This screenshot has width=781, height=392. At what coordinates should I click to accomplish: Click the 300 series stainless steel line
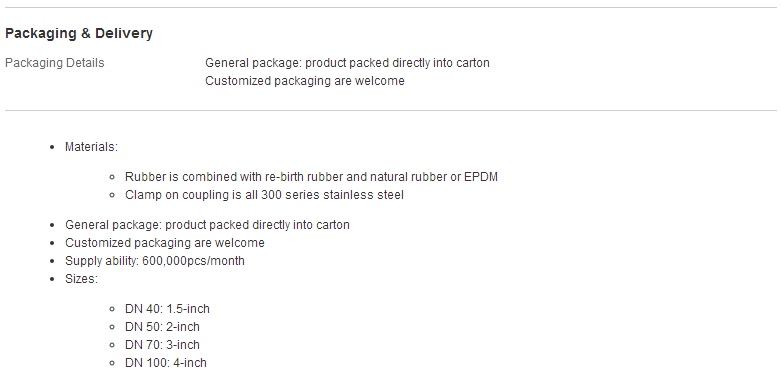[x=264, y=195]
